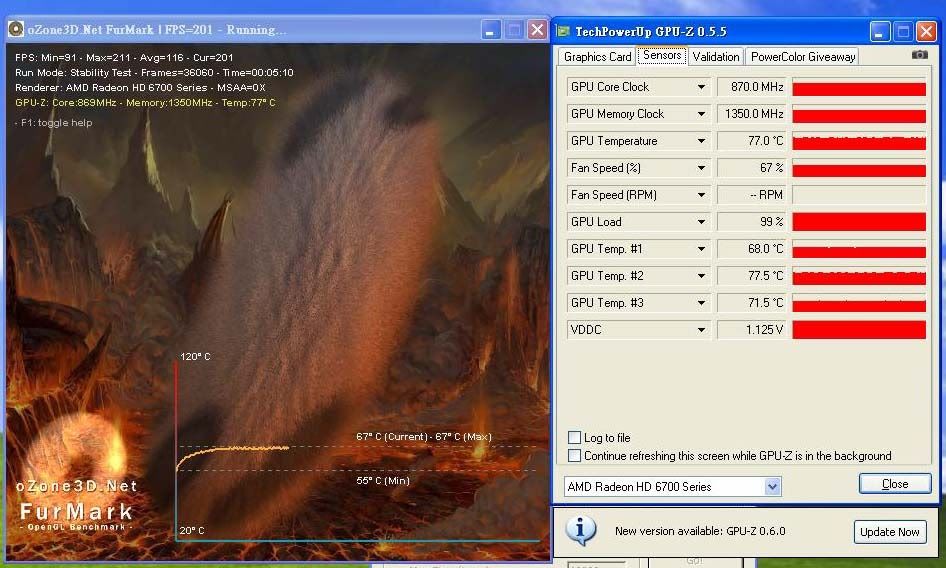Click the Renderer AMD Radeon HD 6700 line
This screenshot has width=946, height=568.
tap(140, 88)
